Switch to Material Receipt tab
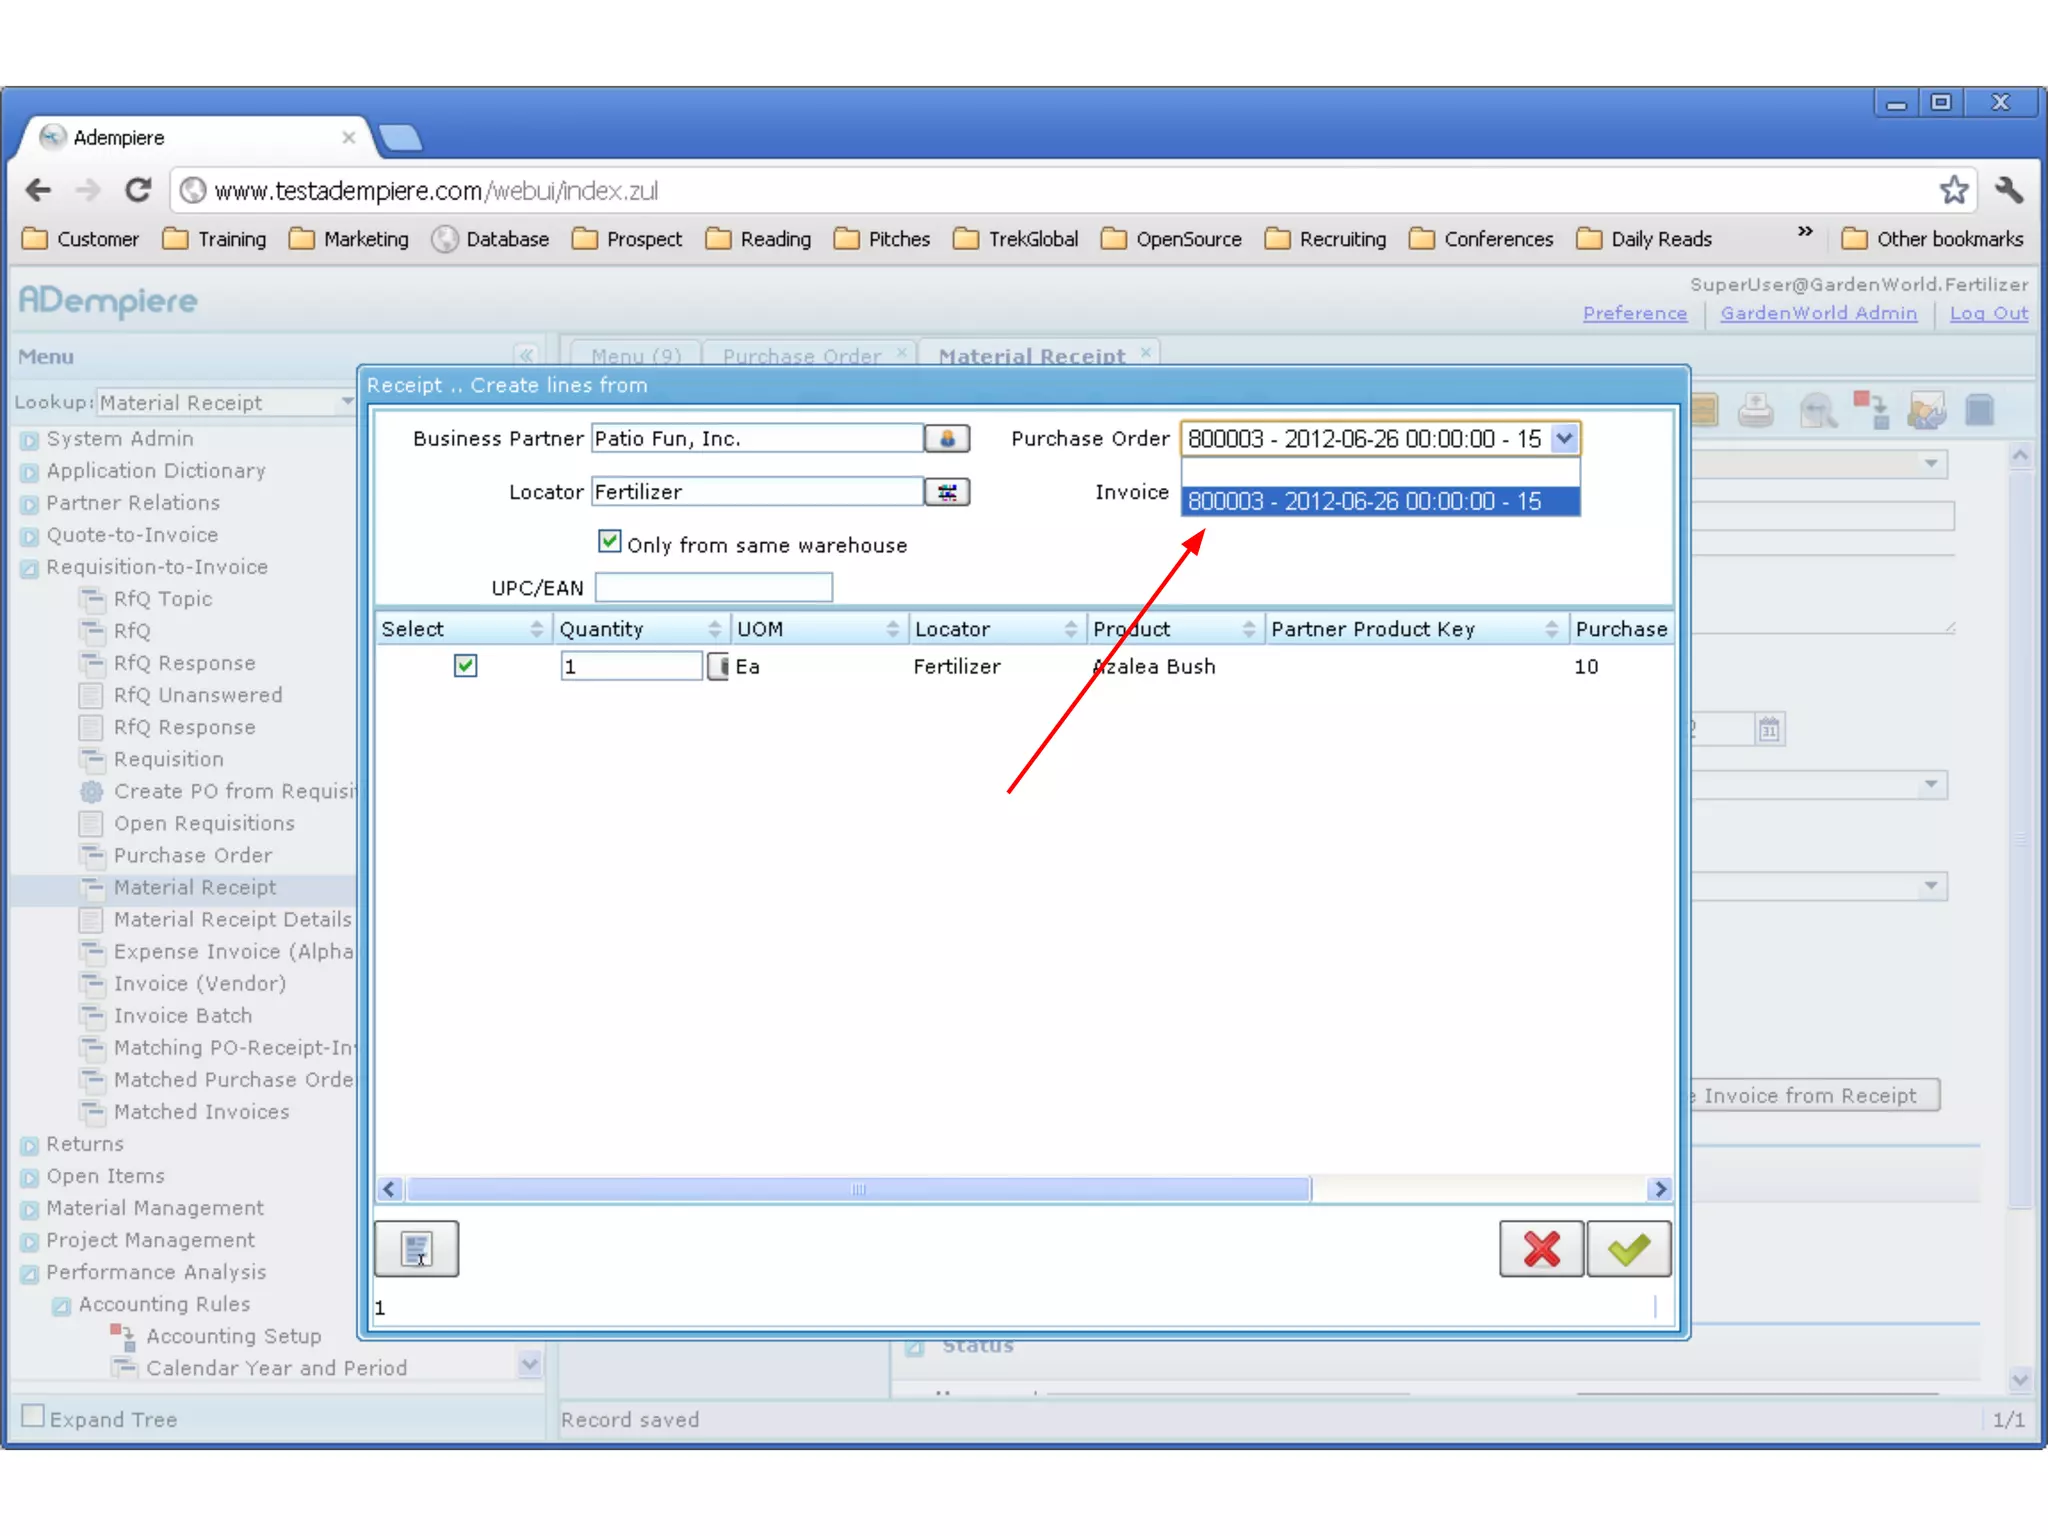The width and height of the screenshot is (2048, 1536). point(1031,356)
